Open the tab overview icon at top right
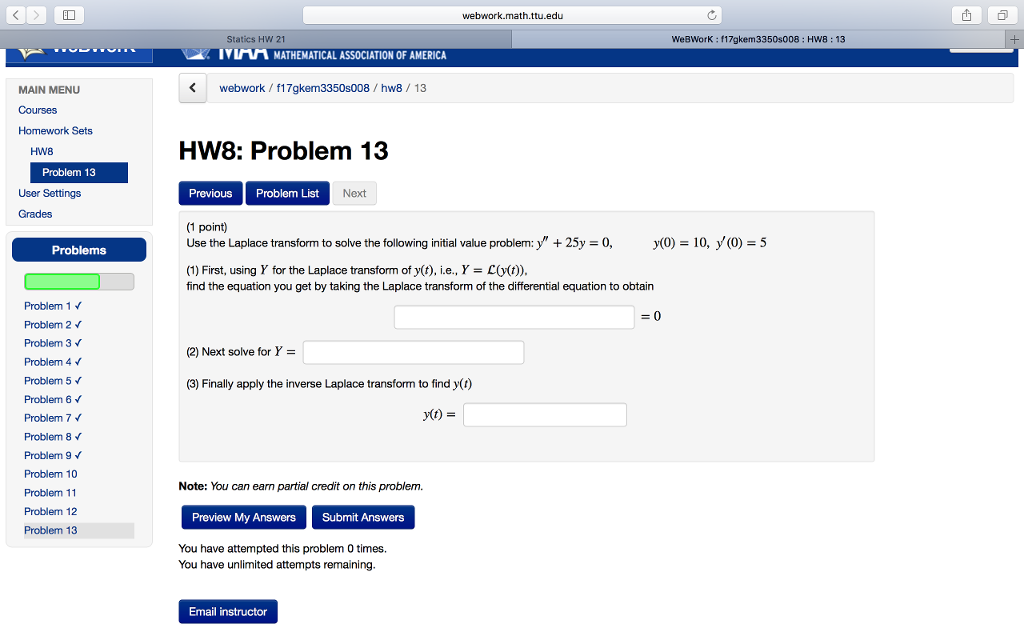1024x640 pixels. tap(1005, 15)
